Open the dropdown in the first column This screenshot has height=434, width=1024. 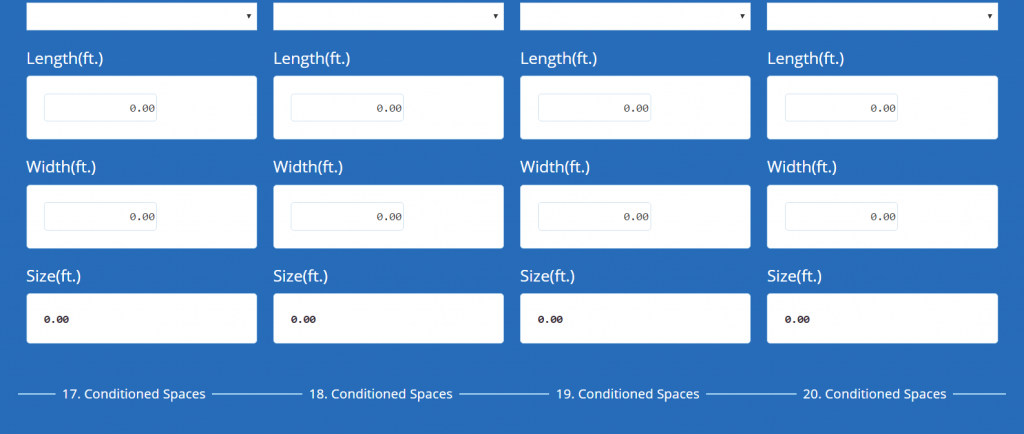tap(141, 16)
